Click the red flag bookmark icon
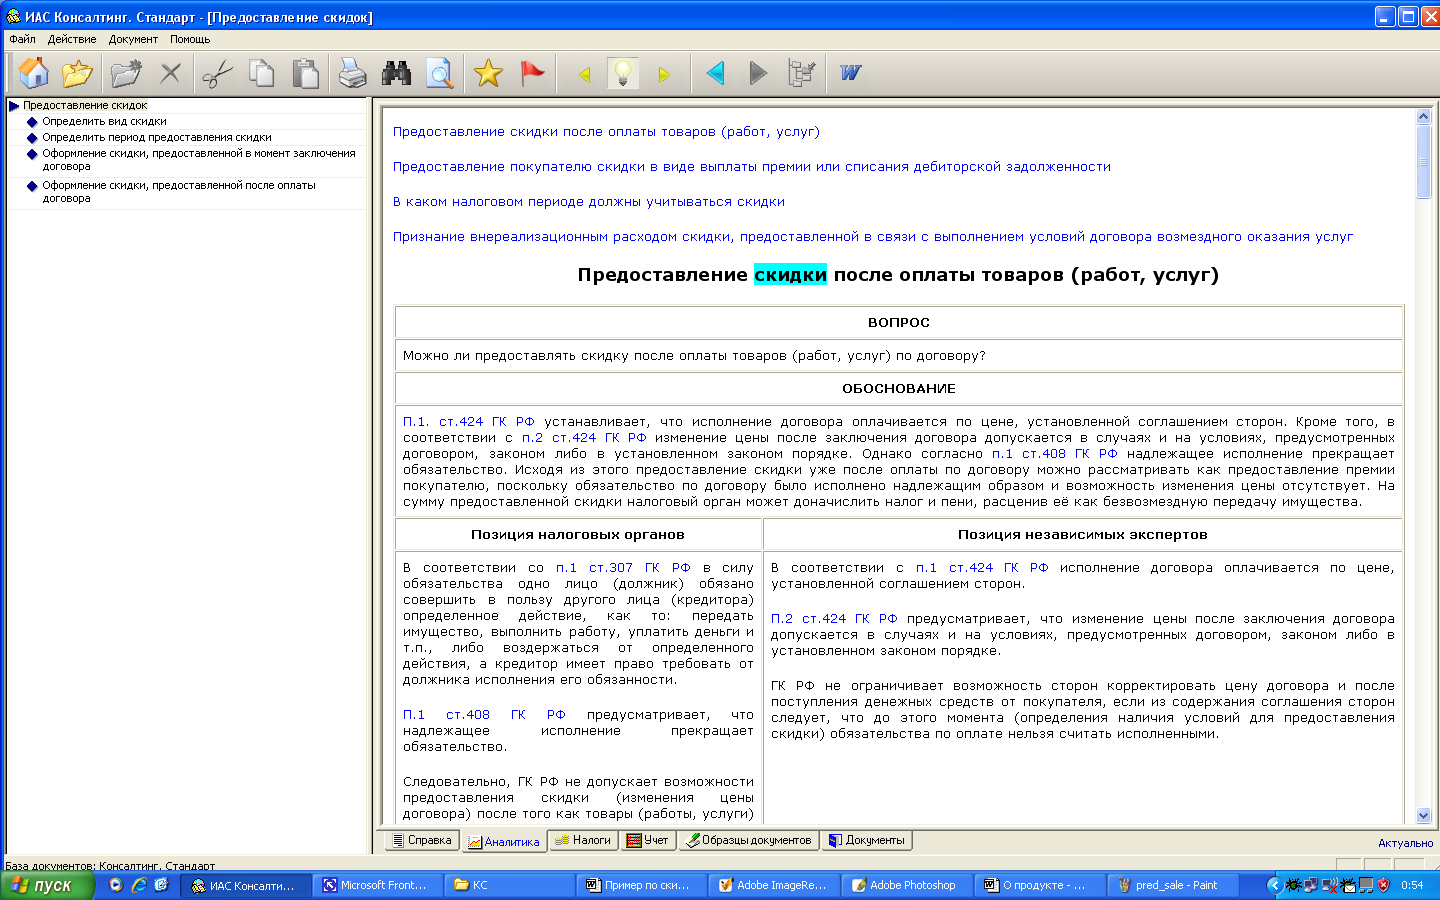Image resolution: width=1440 pixels, height=900 pixels. (x=532, y=73)
